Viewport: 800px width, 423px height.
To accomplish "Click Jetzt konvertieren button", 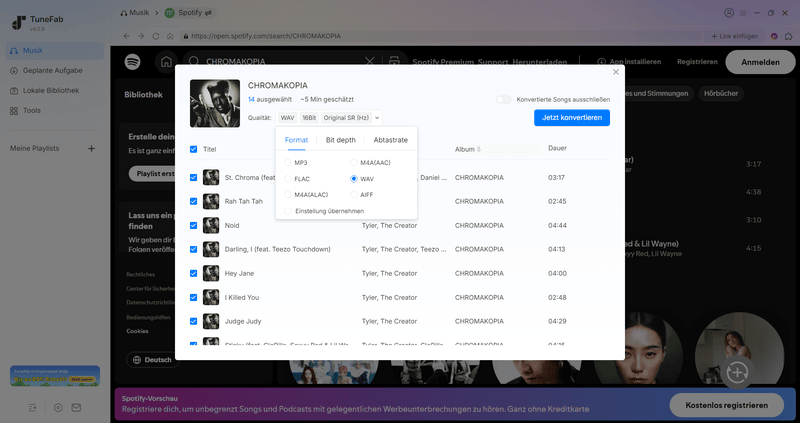I will coord(572,117).
